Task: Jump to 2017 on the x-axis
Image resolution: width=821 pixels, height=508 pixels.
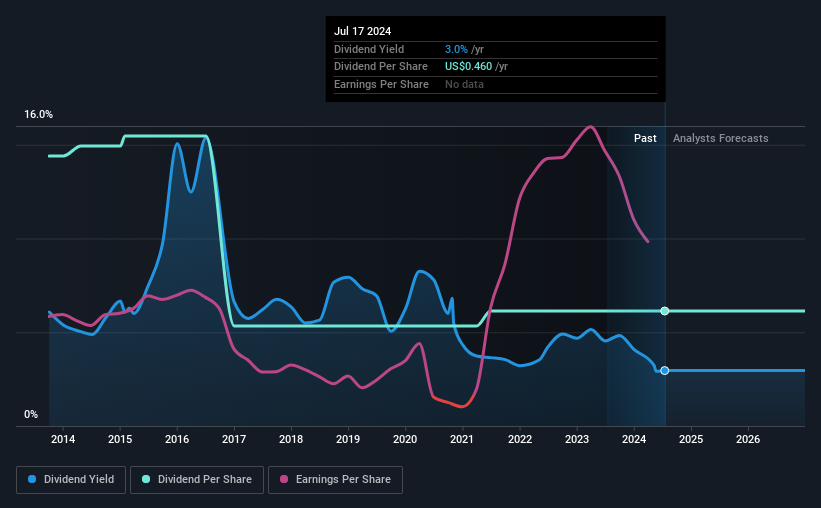Action: point(234,439)
